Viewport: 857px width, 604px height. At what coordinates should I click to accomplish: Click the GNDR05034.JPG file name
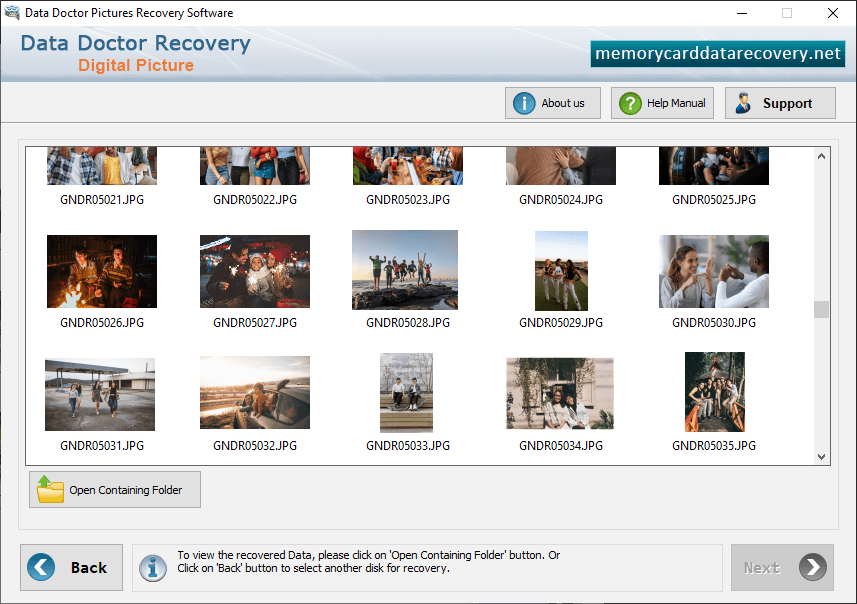(561, 446)
